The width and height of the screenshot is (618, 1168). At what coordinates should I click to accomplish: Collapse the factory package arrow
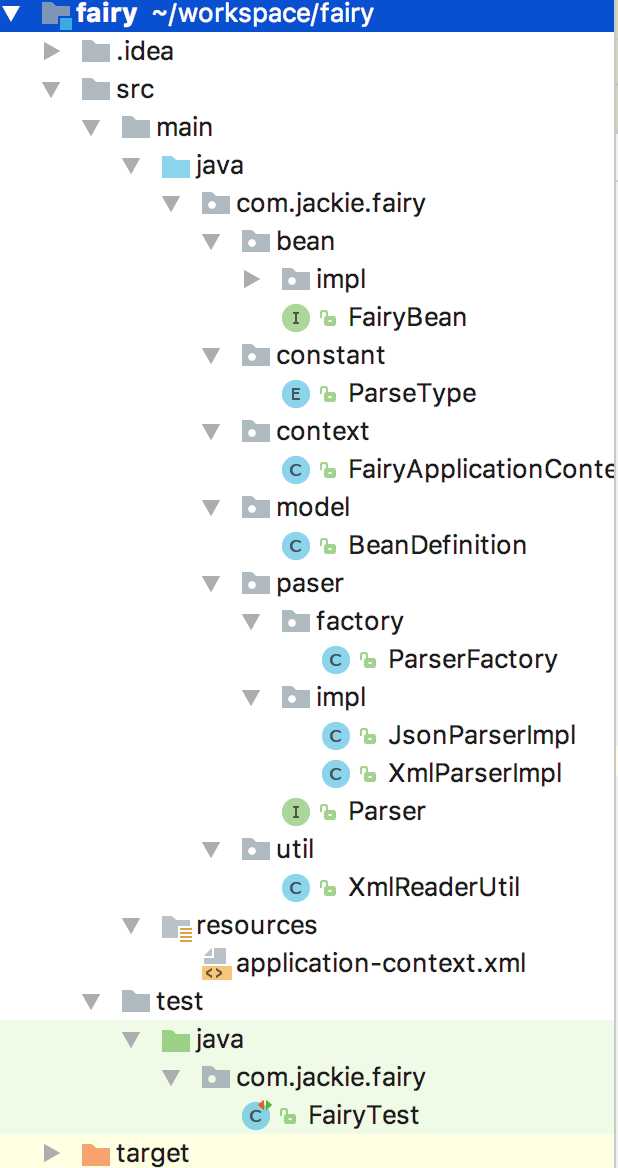pyautogui.click(x=252, y=622)
